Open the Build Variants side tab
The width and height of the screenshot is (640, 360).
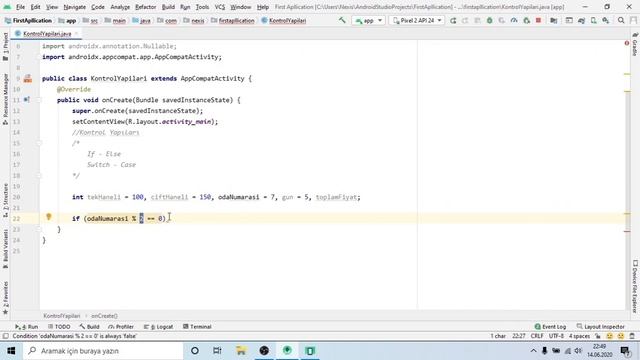[x=5, y=249]
